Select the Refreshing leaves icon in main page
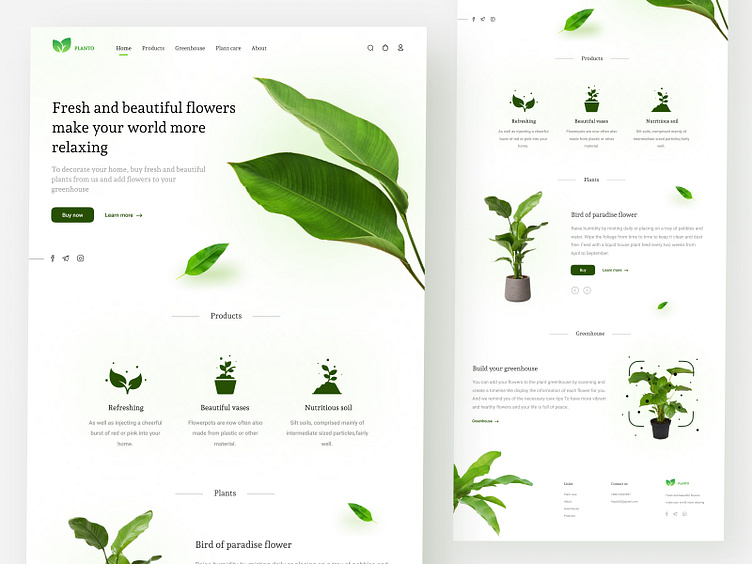752x564 pixels. pyautogui.click(x=126, y=378)
